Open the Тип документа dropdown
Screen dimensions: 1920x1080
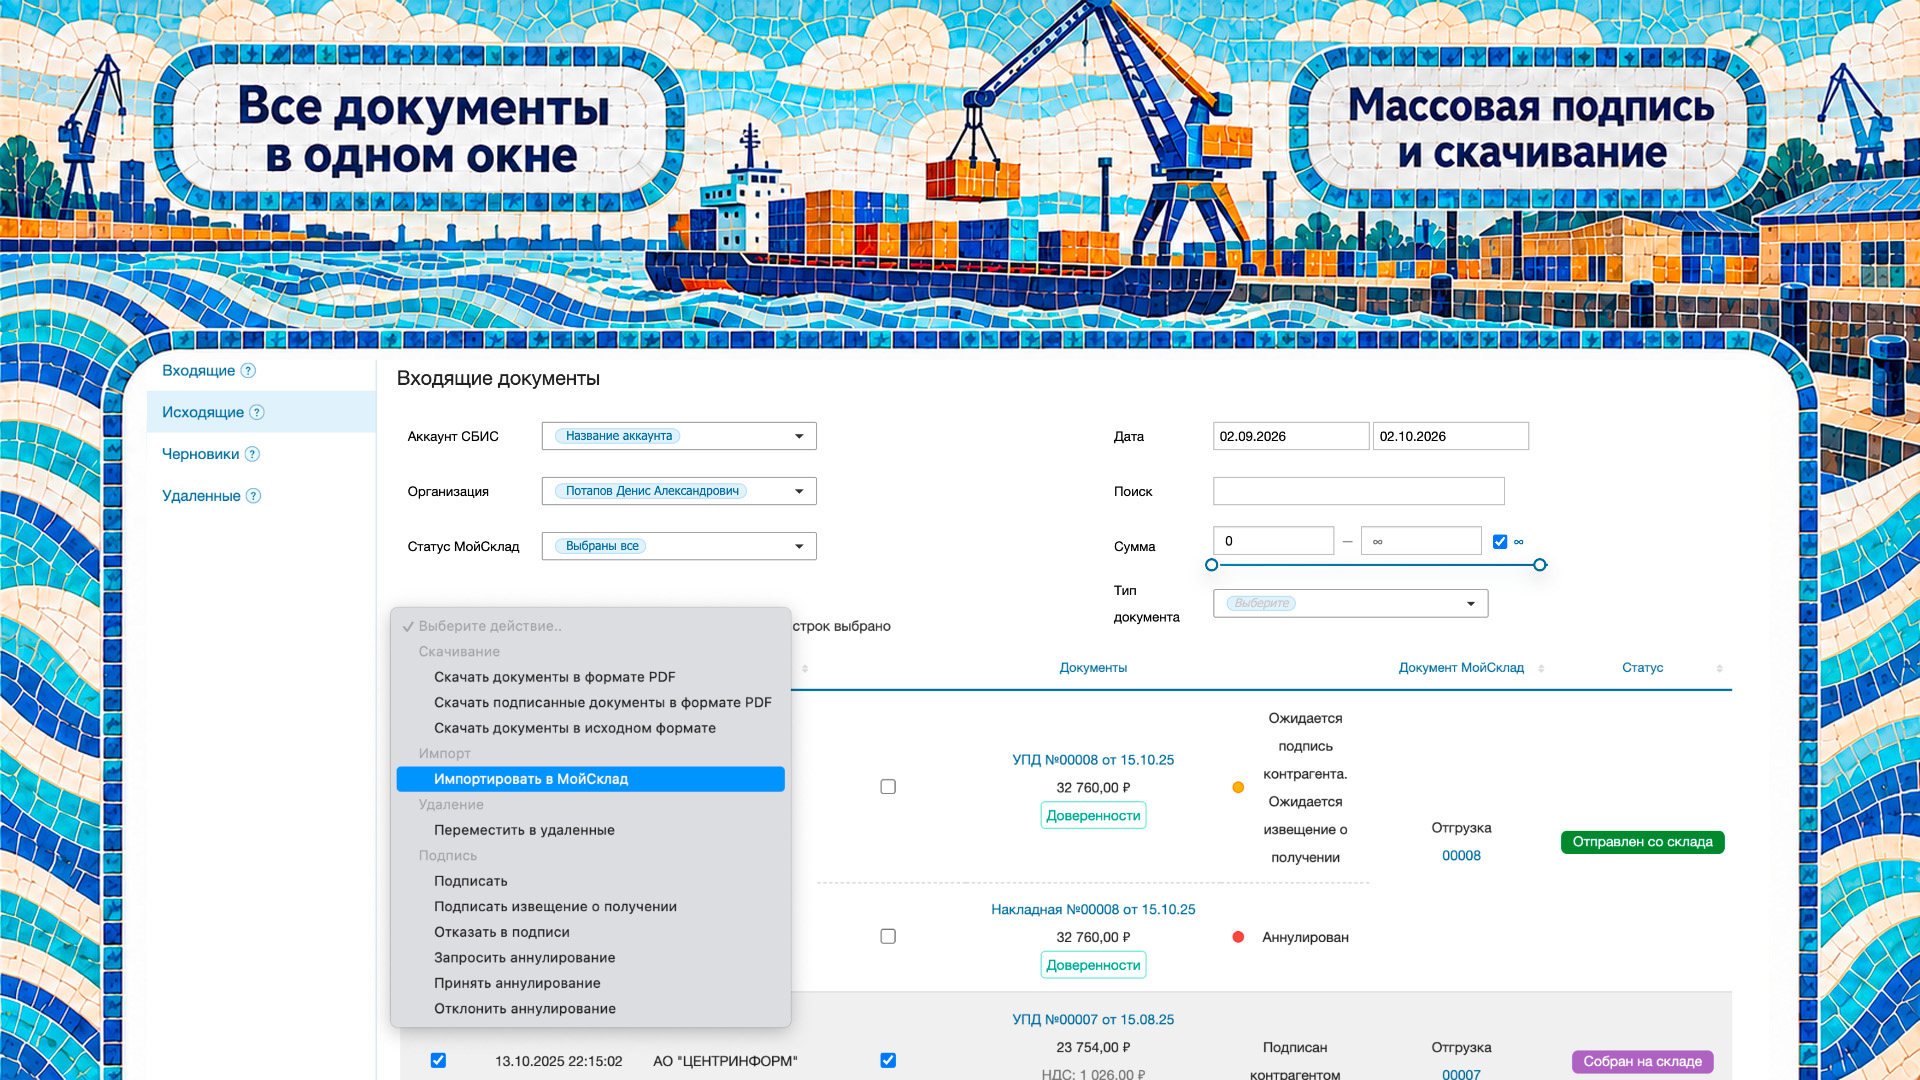click(x=1350, y=604)
